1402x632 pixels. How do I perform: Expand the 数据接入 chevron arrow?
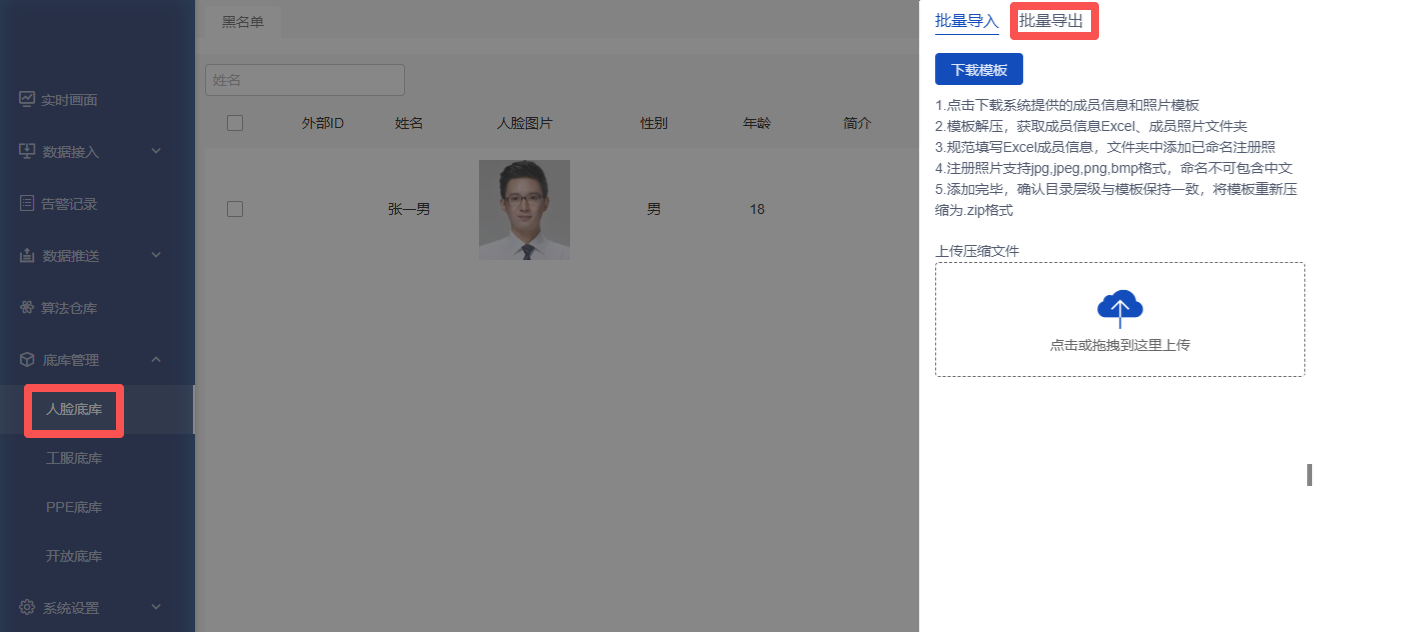[156, 151]
